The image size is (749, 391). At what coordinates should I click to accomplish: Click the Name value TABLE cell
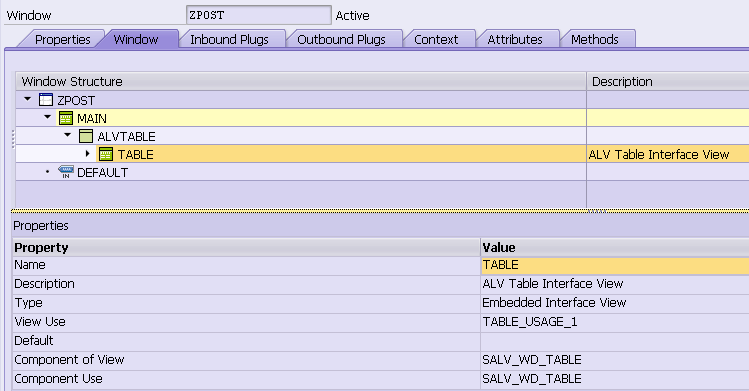(615, 265)
